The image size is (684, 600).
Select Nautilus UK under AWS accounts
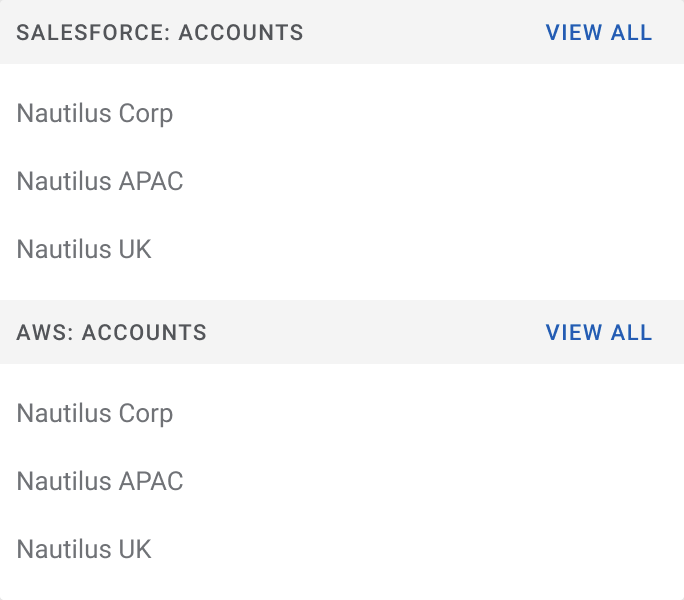tap(84, 549)
